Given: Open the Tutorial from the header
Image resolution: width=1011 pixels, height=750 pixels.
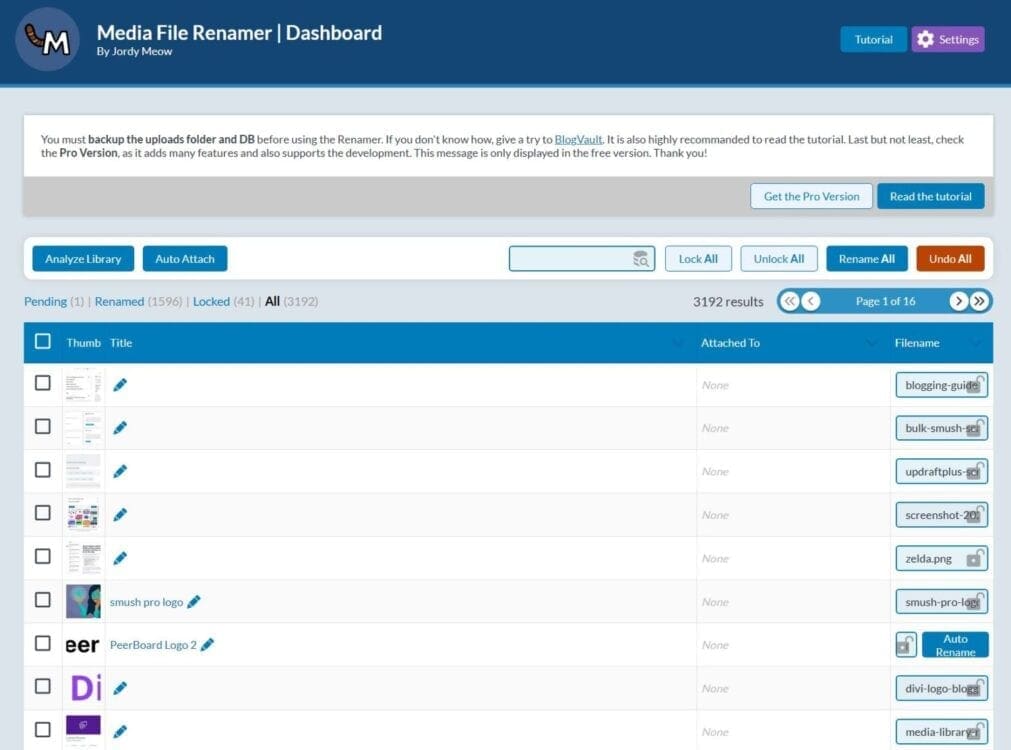Looking at the screenshot, I should pyautogui.click(x=874, y=39).
